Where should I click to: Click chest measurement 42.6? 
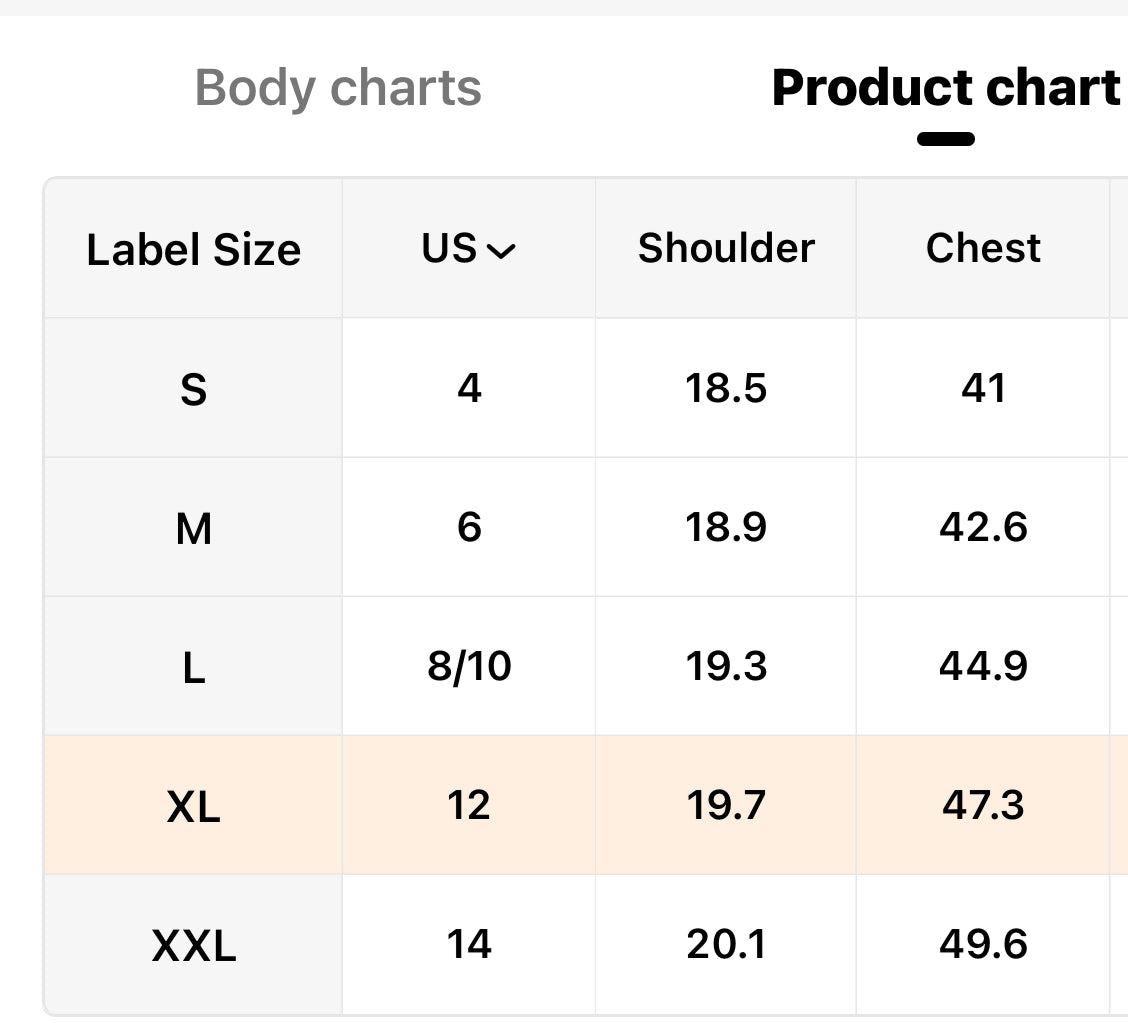[x=983, y=527]
